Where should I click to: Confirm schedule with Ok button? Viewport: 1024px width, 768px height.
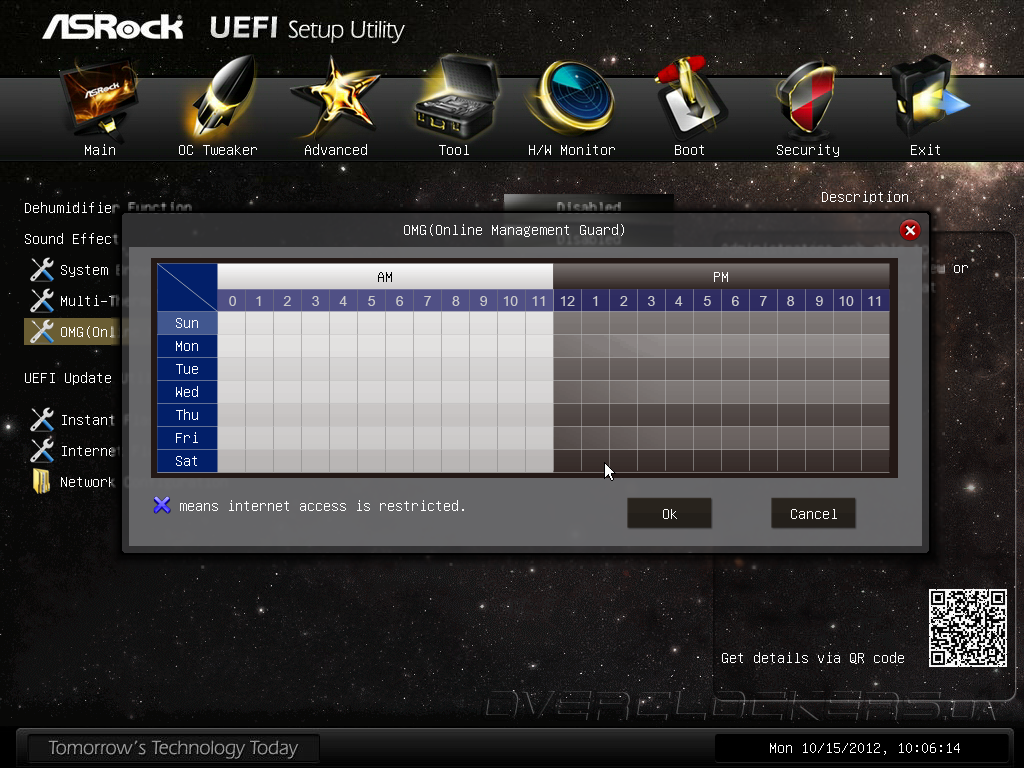click(669, 514)
